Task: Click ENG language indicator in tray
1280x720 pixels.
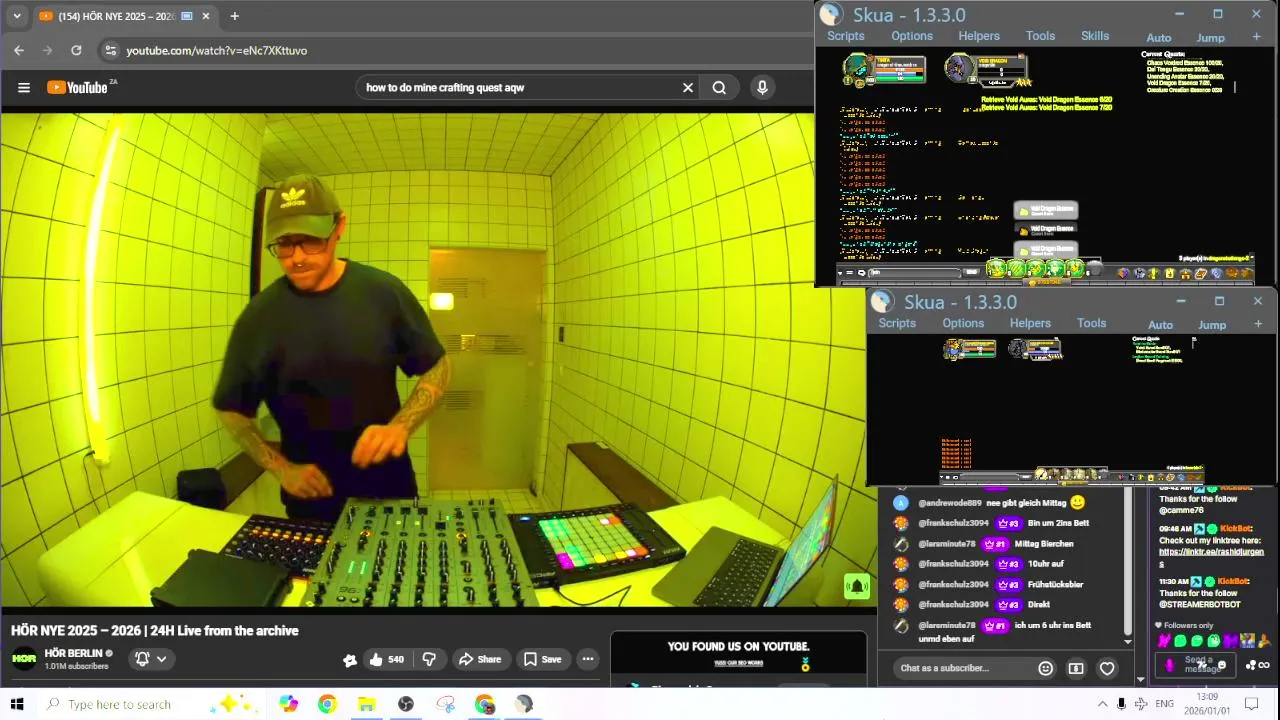Action: click(x=1164, y=704)
